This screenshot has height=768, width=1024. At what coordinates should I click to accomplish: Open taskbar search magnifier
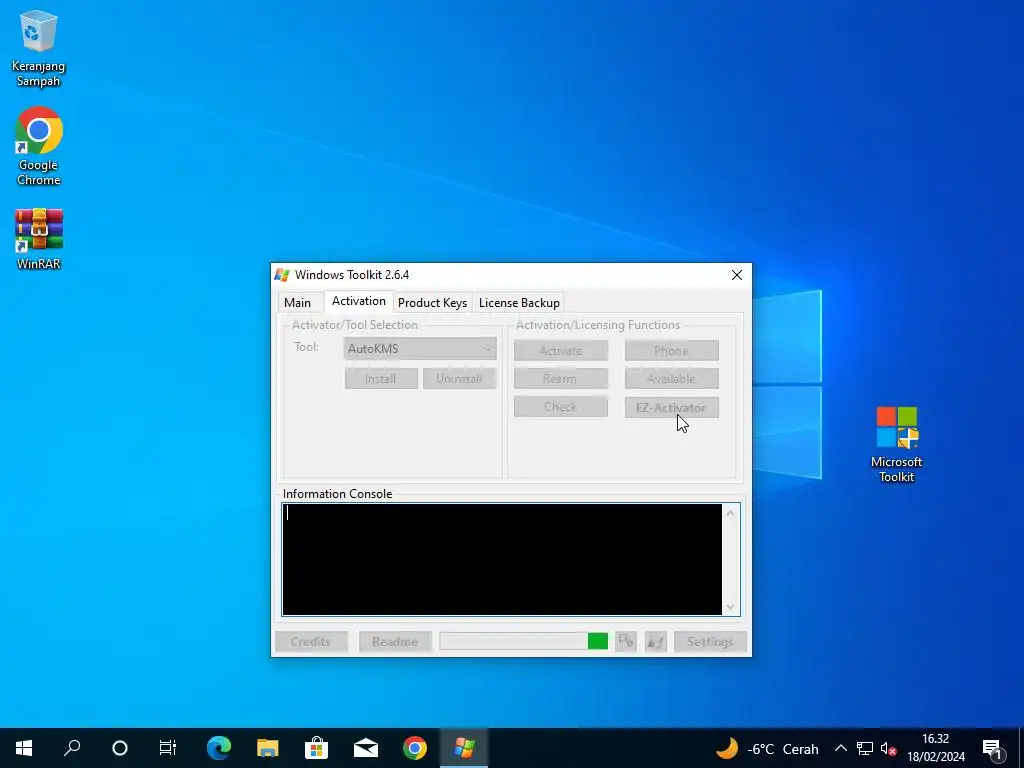pyautogui.click(x=72, y=748)
